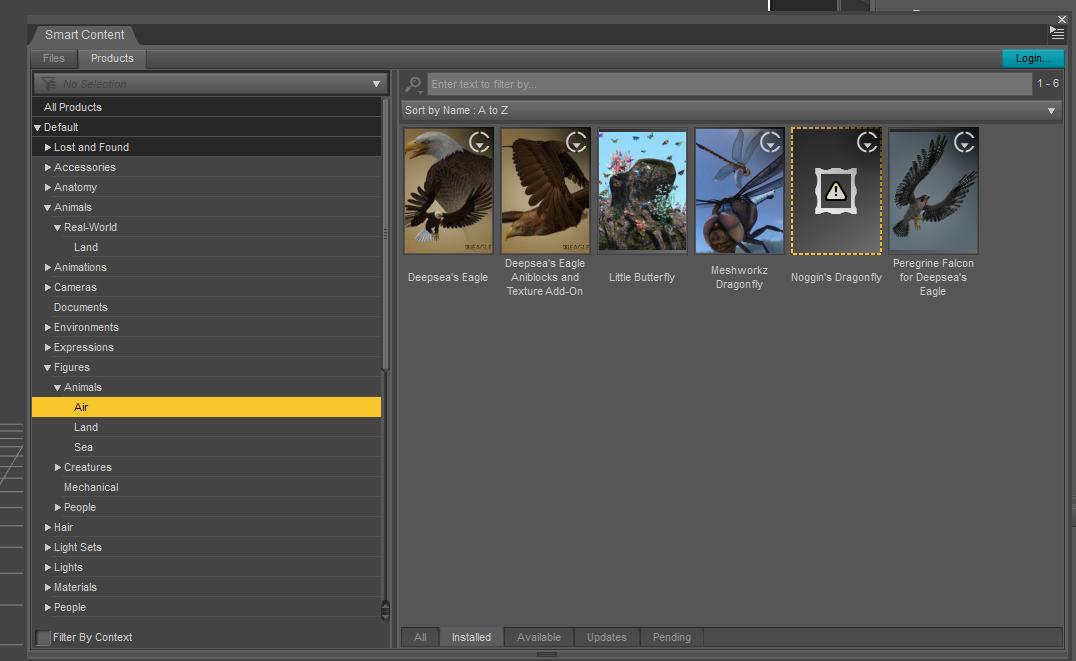Click install icon on Meshworkz Dragonfly thumbnail

tap(770, 142)
